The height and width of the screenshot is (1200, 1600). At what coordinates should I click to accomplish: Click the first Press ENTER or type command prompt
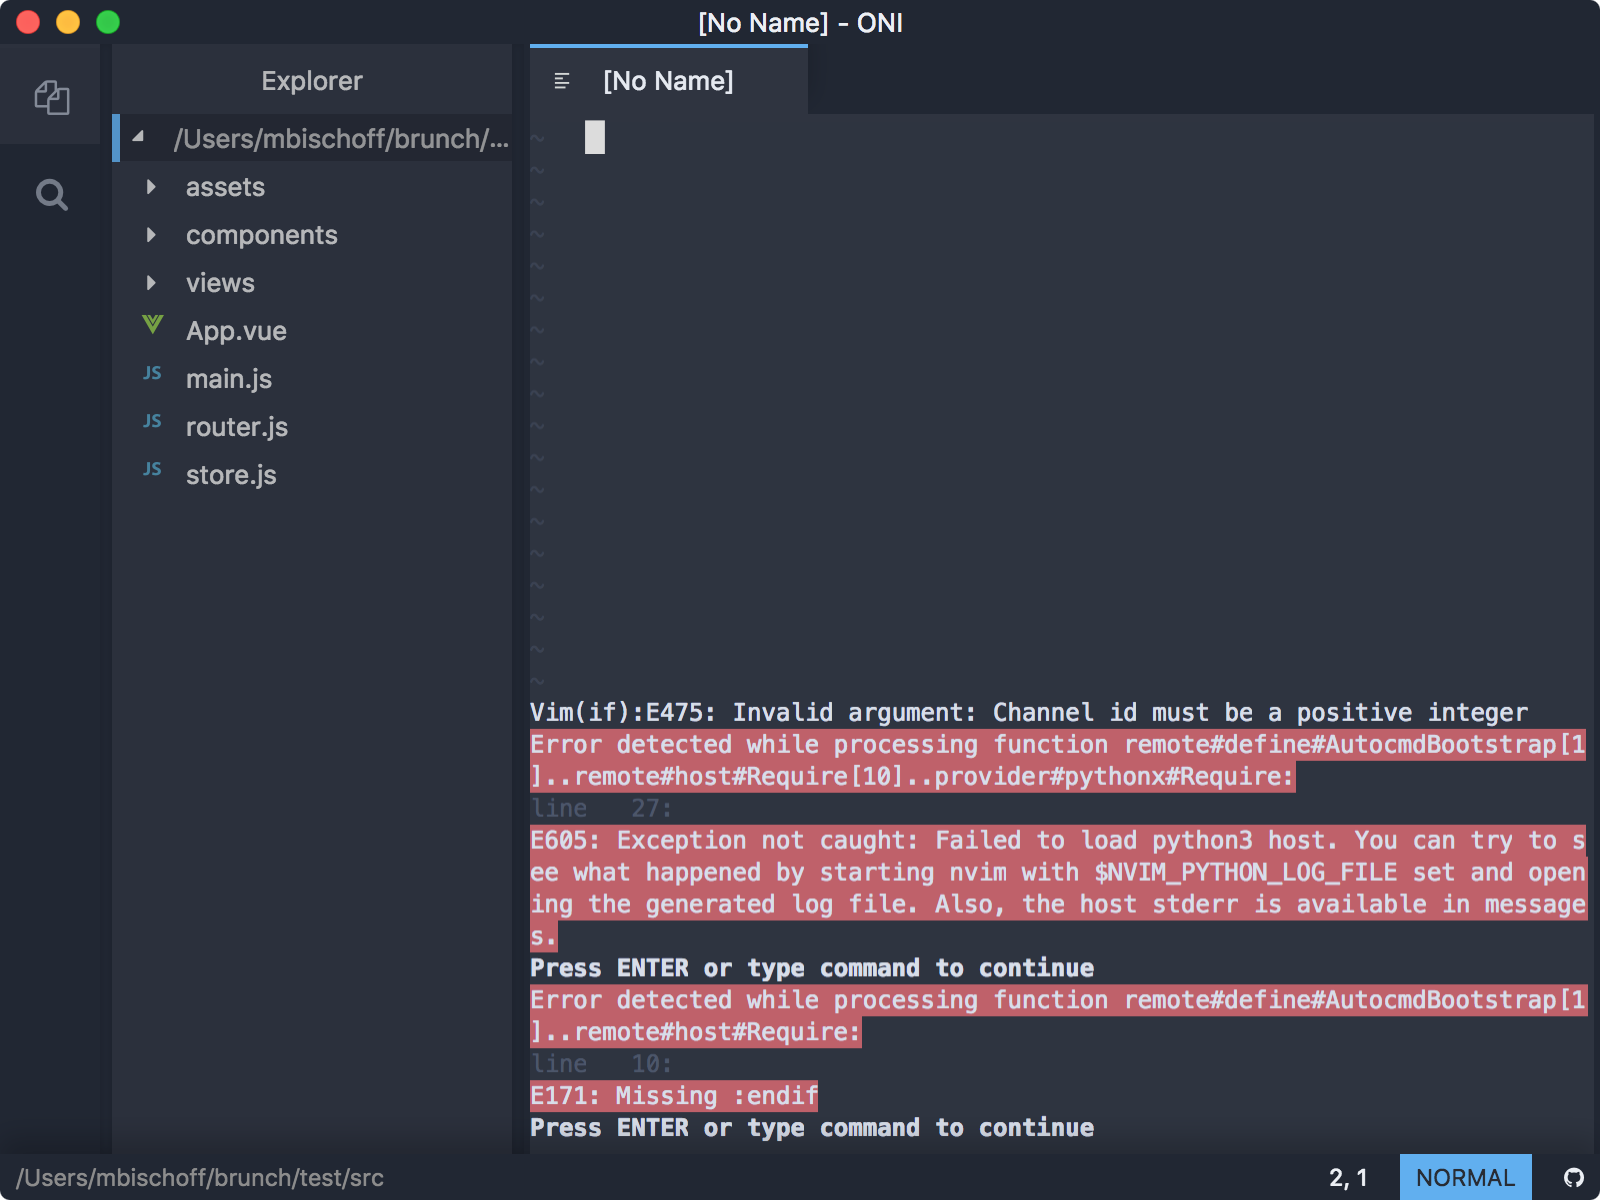pos(812,968)
